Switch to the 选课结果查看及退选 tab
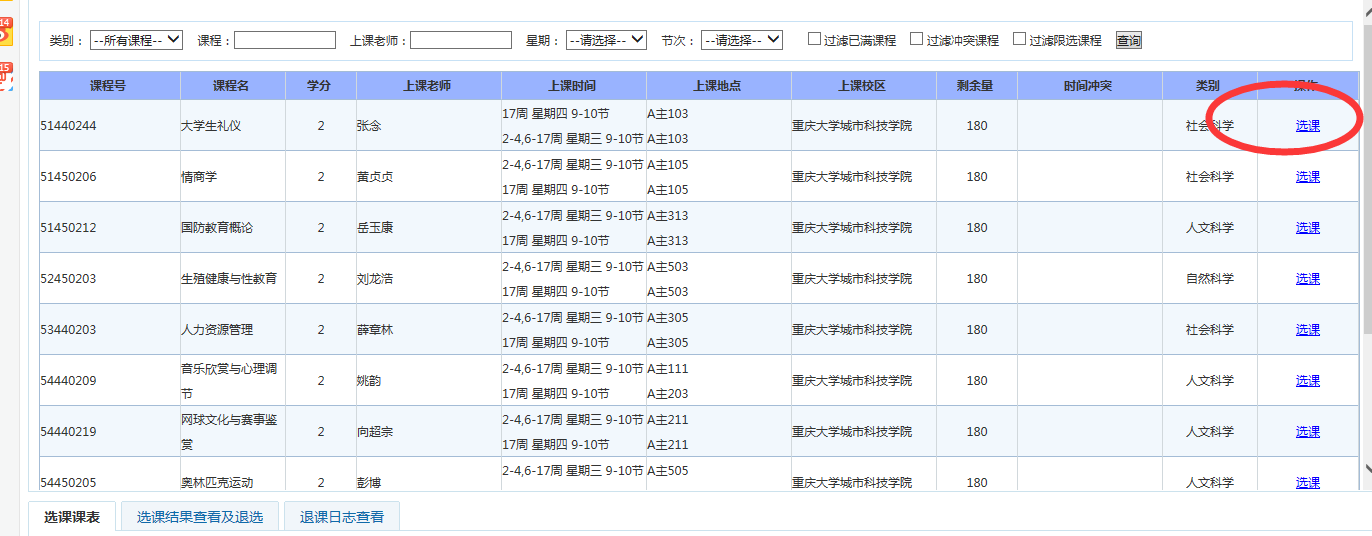Image resolution: width=1372 pixels, height=536 pixels. 200,517
